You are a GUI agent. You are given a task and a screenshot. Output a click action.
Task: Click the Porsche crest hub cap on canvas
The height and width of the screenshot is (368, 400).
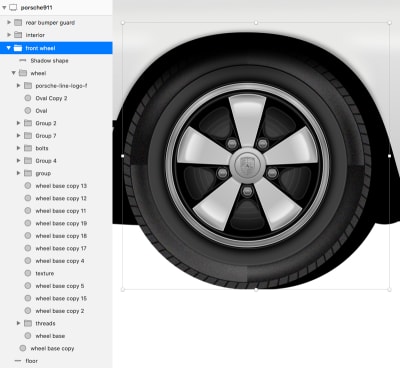tap(247, 164)
